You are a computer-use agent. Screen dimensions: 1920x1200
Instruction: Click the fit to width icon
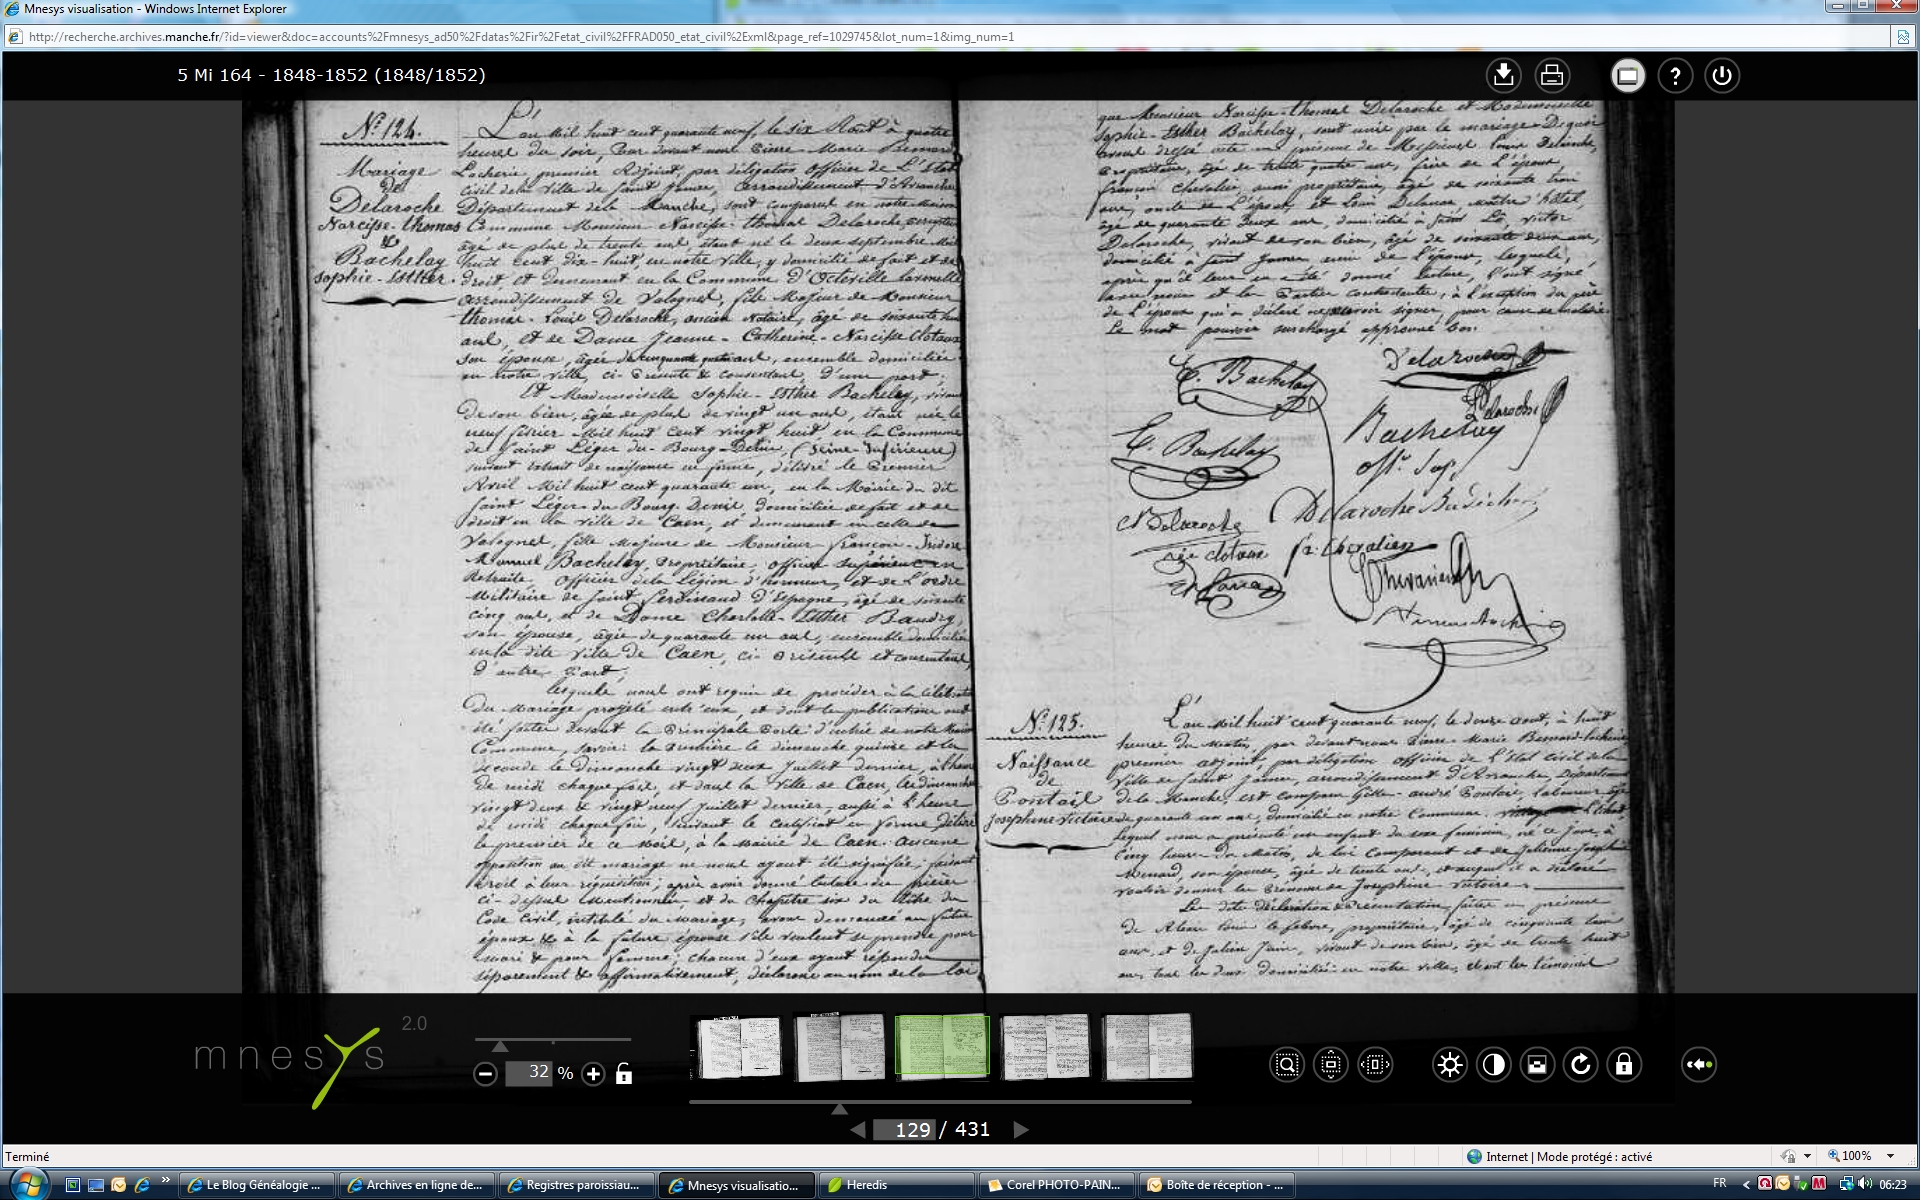pos(1375,1065)
